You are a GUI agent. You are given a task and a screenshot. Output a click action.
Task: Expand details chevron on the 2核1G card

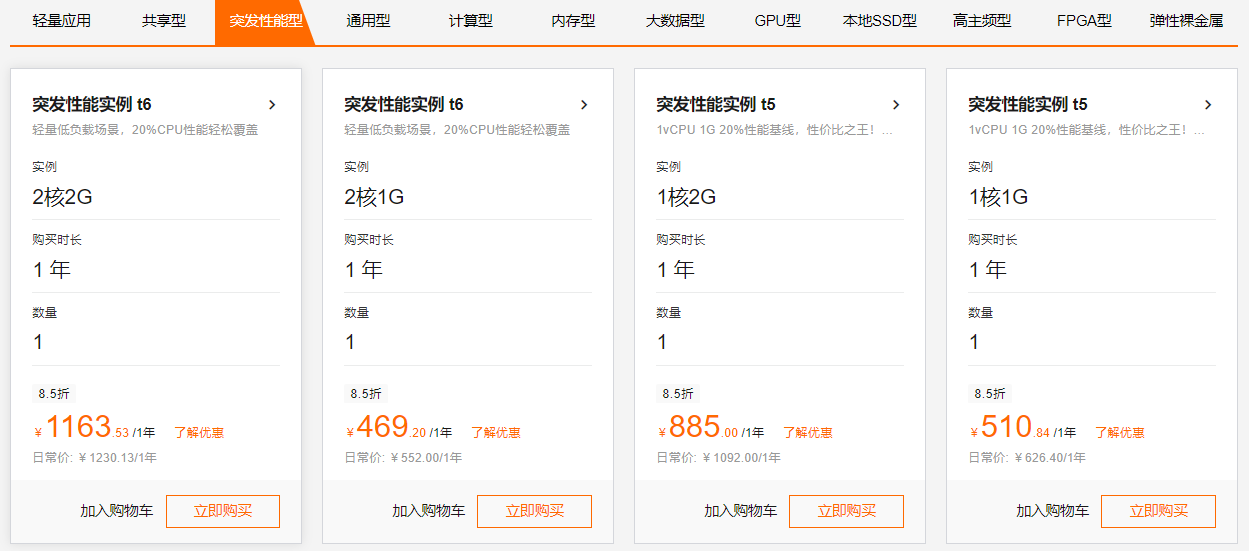(584, 105)
